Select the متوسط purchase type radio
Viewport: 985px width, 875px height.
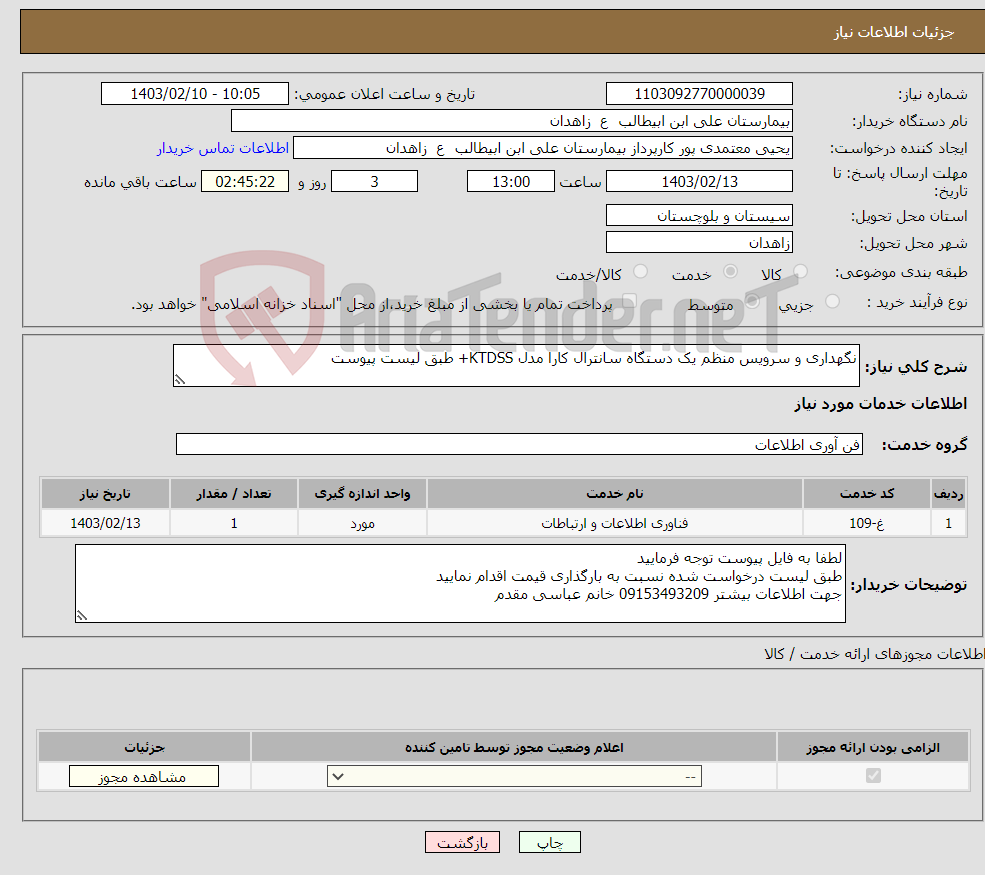752,302
